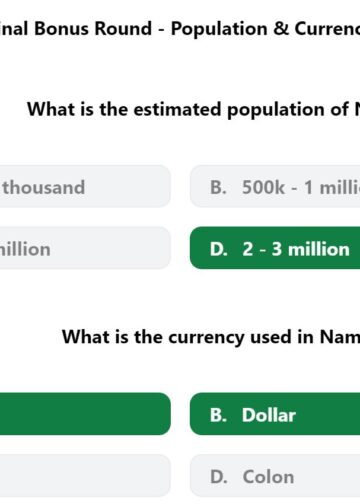Click the word 'thousand' in gray option
Viewport: 360px width, 504px height.
44,187
